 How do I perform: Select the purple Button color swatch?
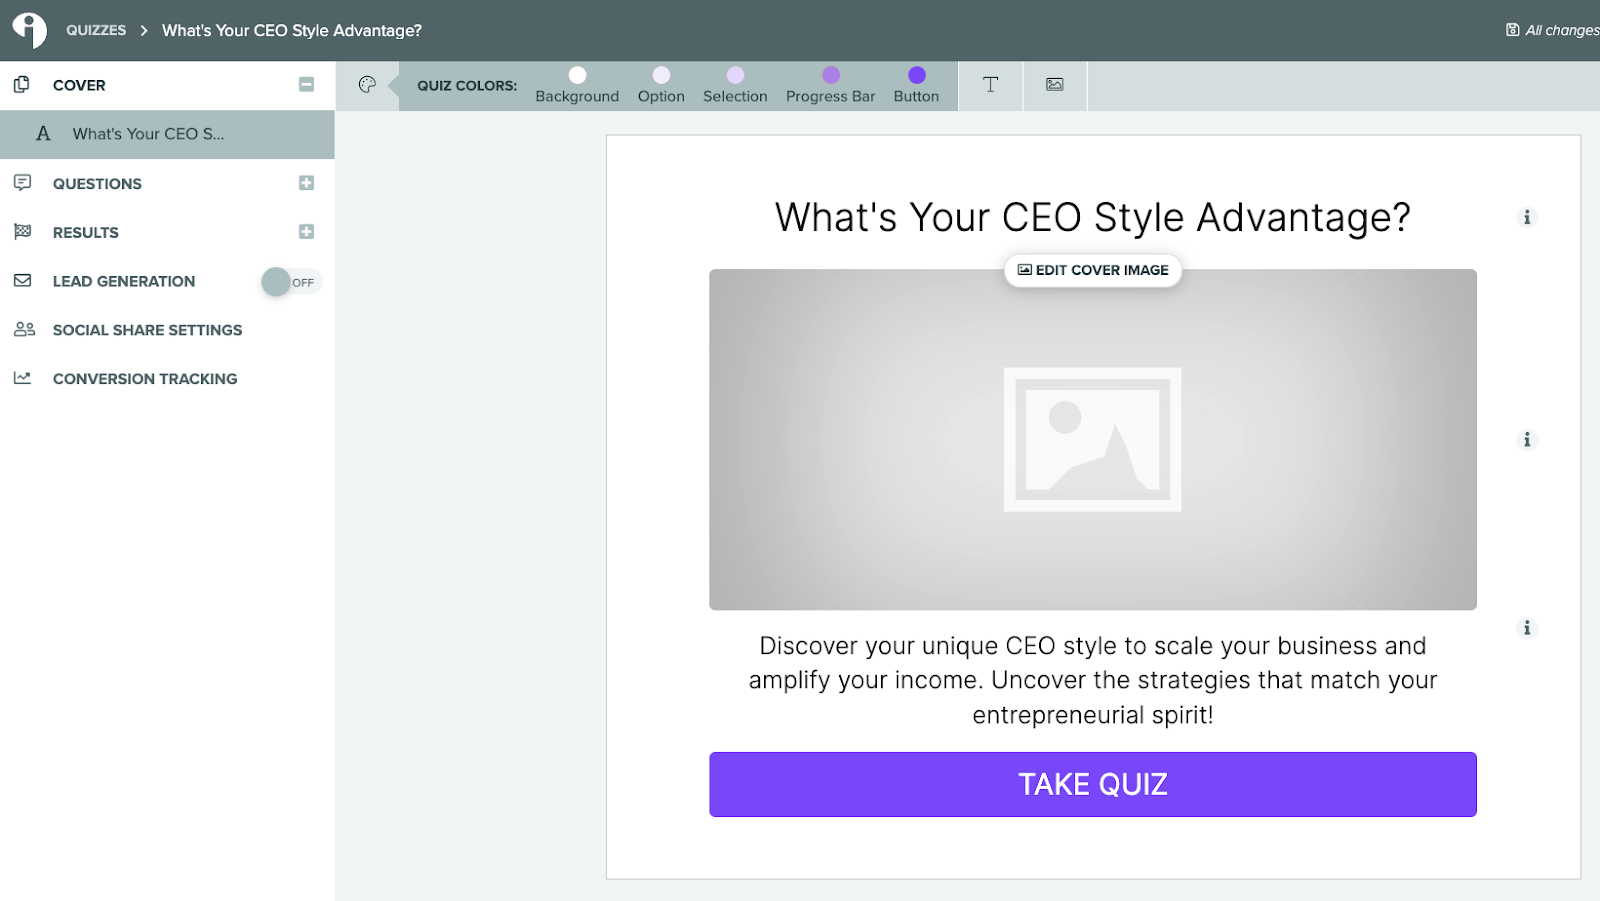(916, 73)
